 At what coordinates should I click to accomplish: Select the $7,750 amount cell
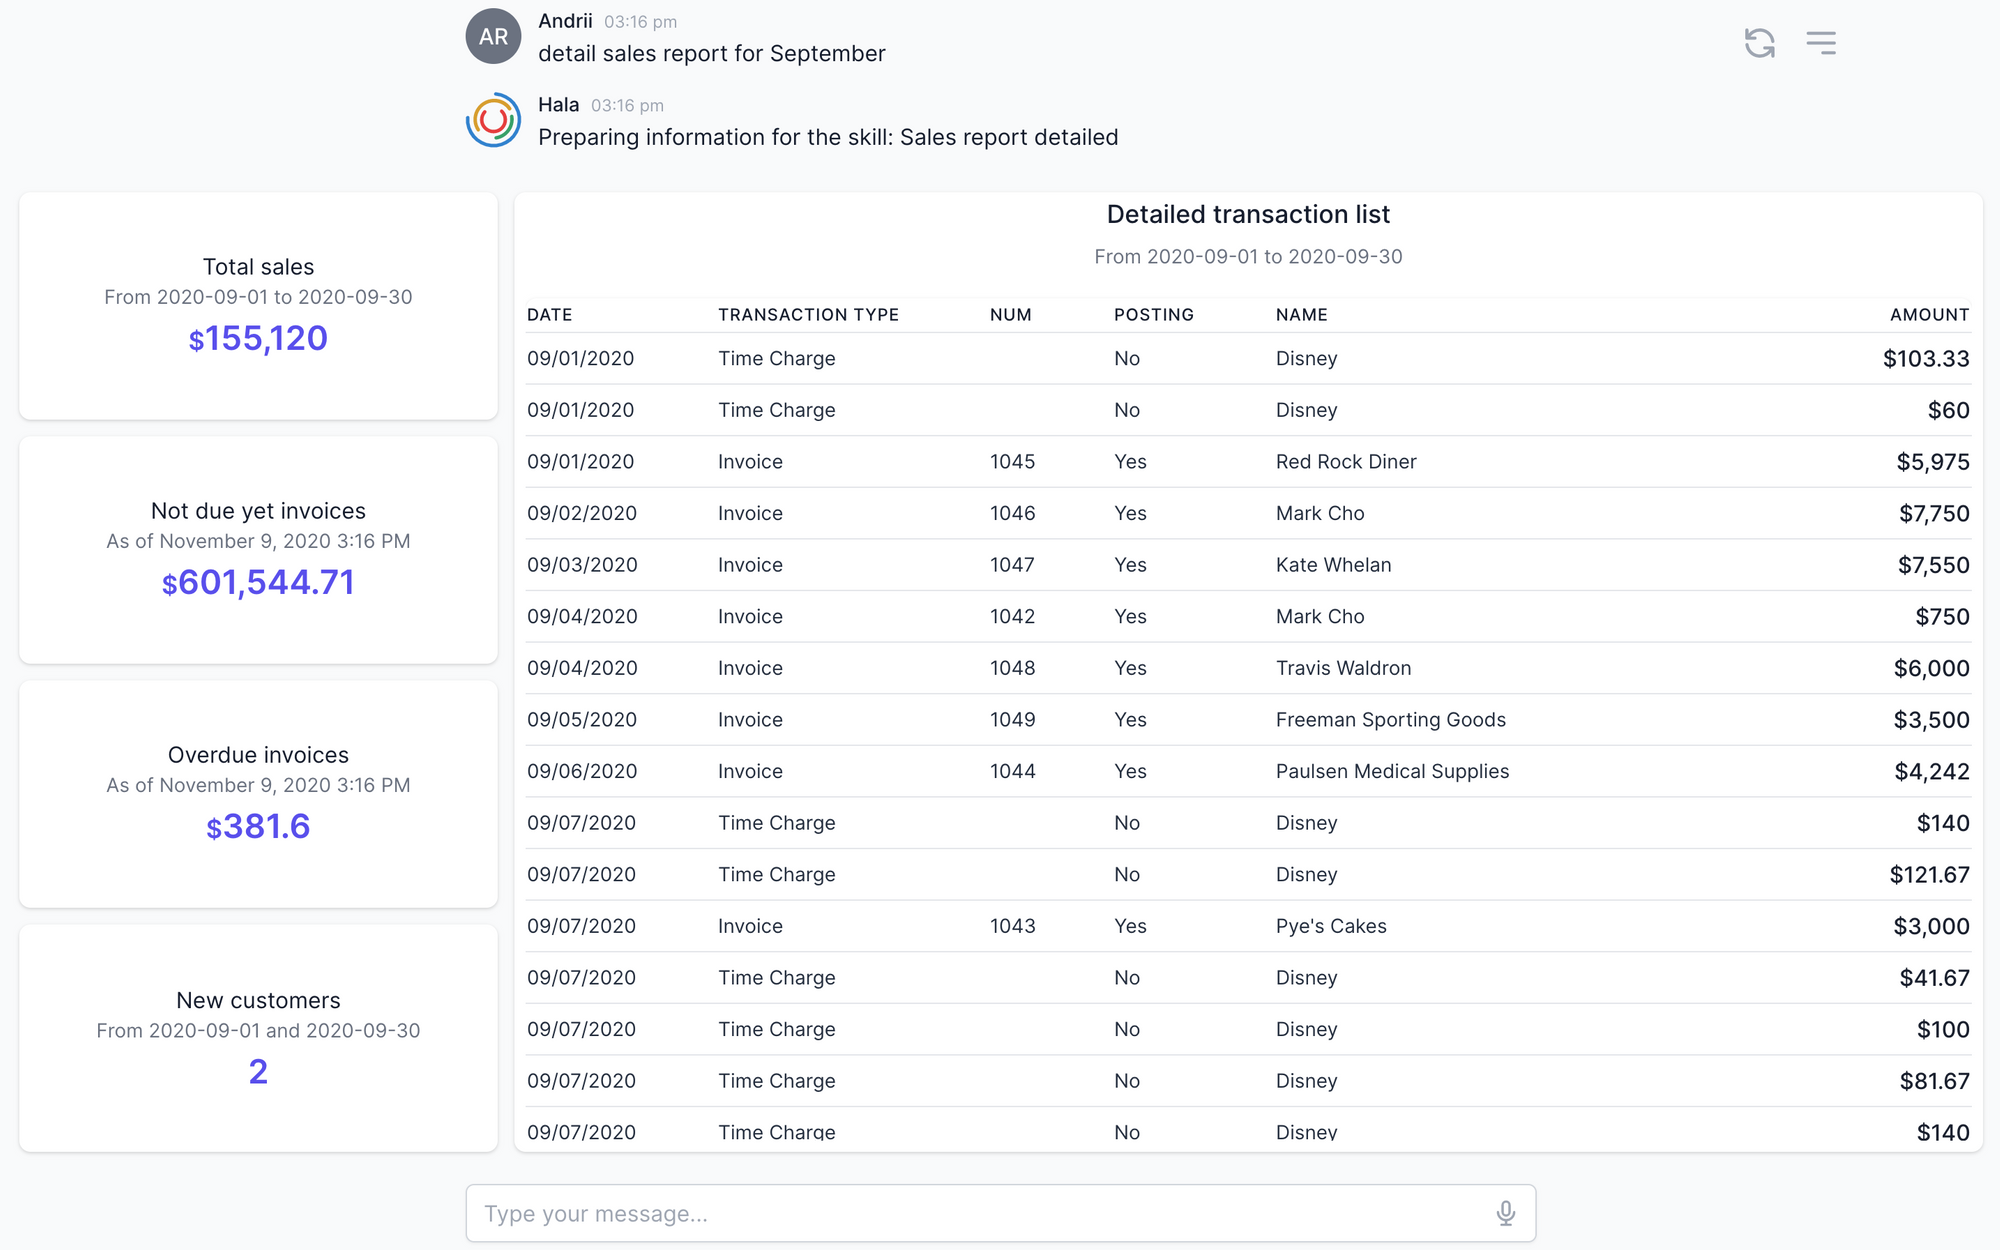tap(1934, 513)
